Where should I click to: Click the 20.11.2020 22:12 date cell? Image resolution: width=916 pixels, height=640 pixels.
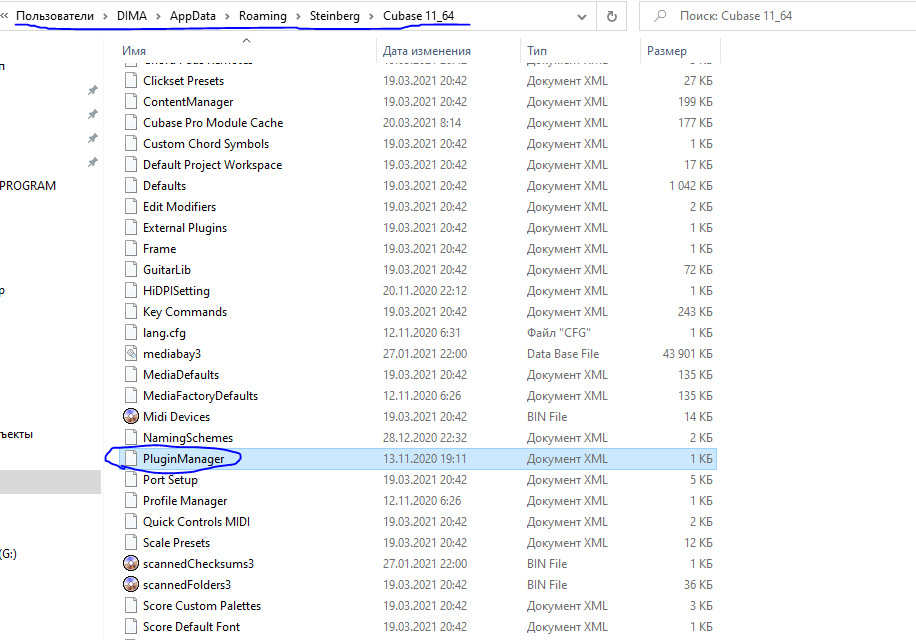pos(425,291)
